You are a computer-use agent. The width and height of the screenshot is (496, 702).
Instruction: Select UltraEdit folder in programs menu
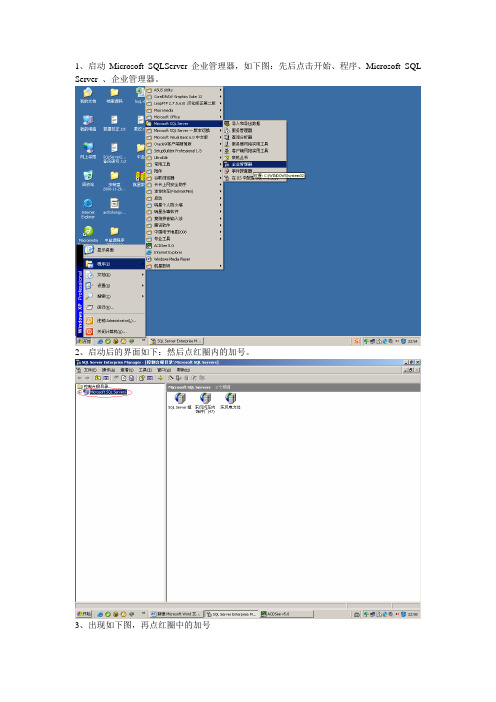click(x=184, y=158)
